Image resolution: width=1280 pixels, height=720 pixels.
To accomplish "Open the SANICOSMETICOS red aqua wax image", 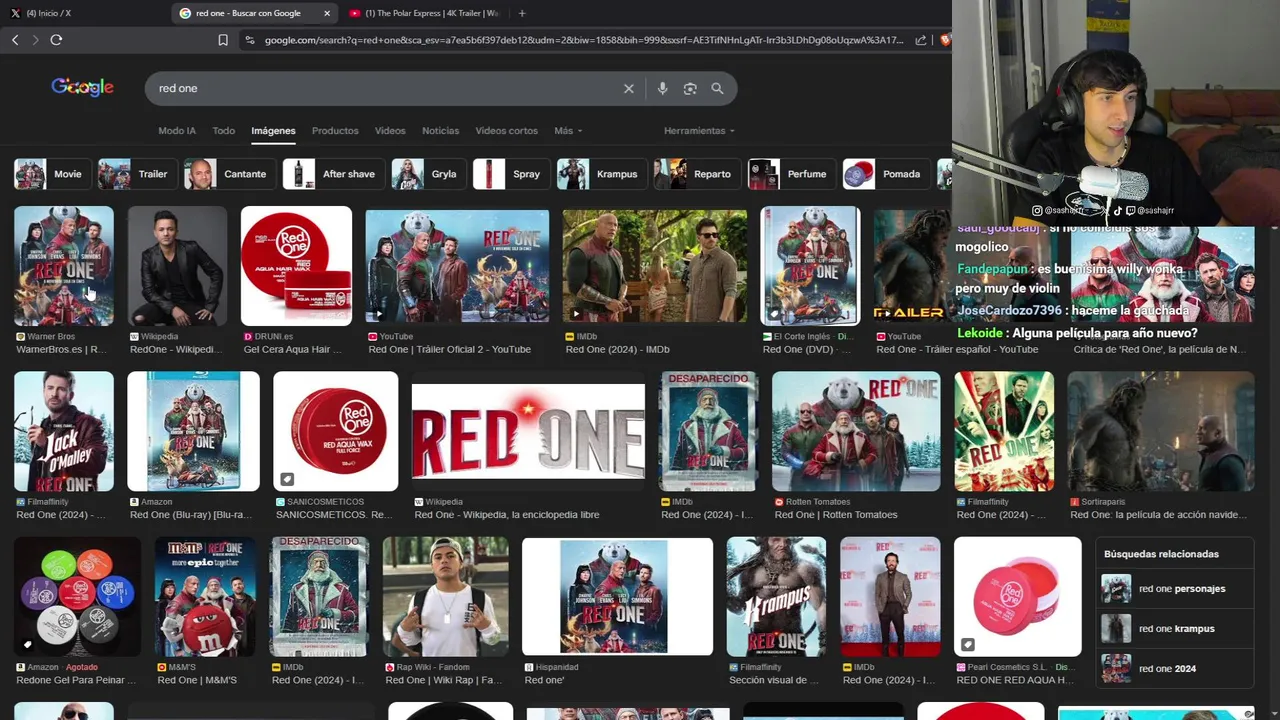I will 335,431.
